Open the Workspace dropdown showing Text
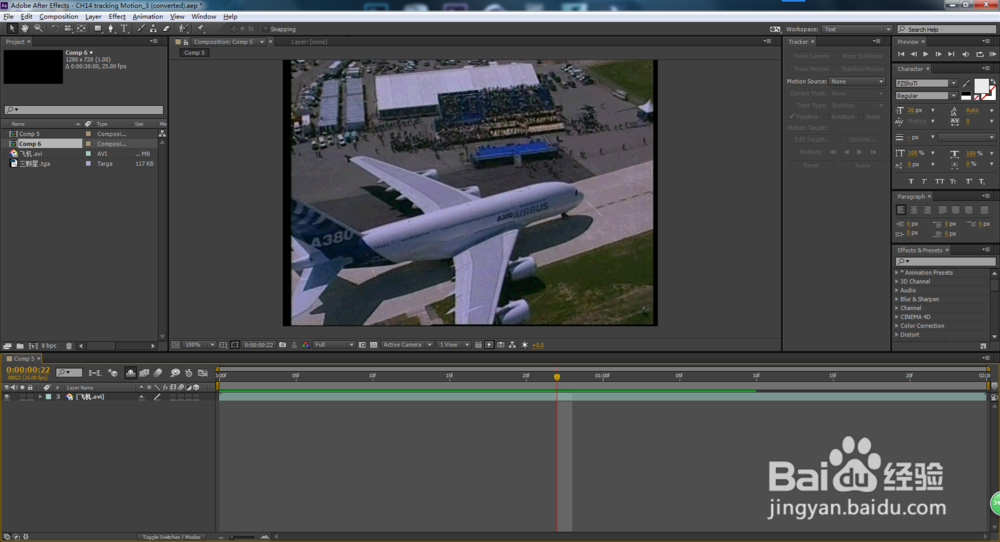1000x542 pixels. click(857, 29)
